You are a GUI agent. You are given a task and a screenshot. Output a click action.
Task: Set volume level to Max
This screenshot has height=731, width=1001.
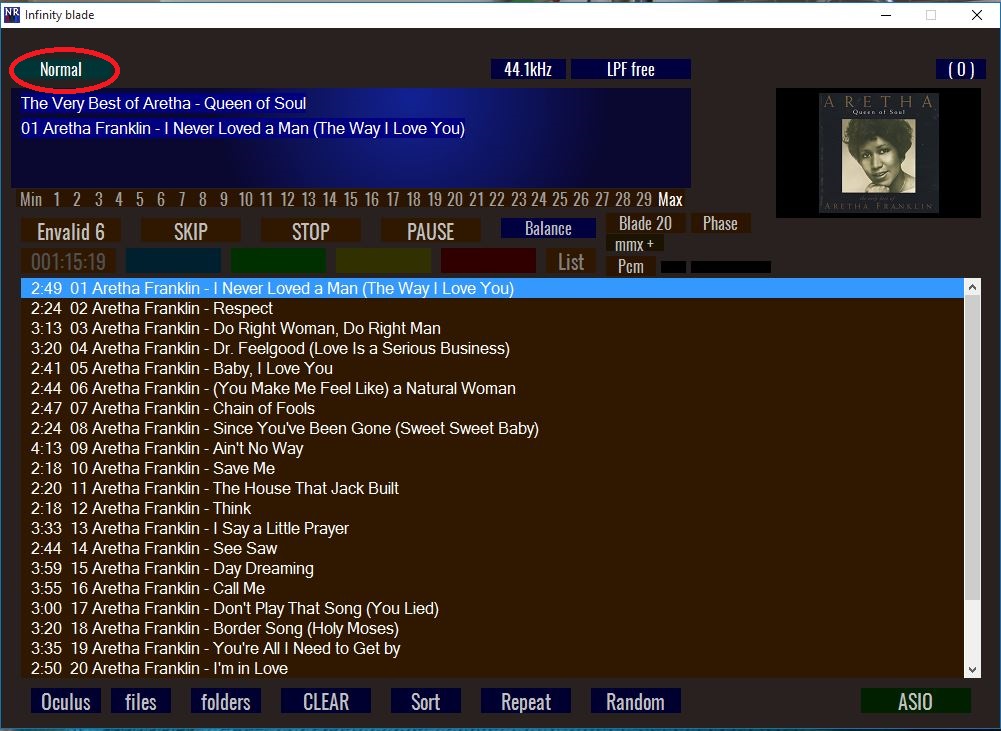670,200
